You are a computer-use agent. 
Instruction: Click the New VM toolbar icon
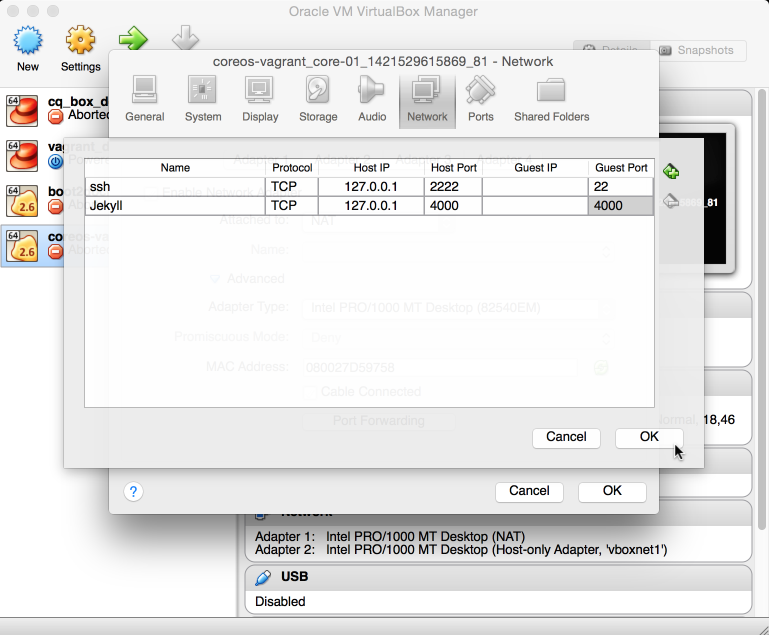tap(28, 48)
